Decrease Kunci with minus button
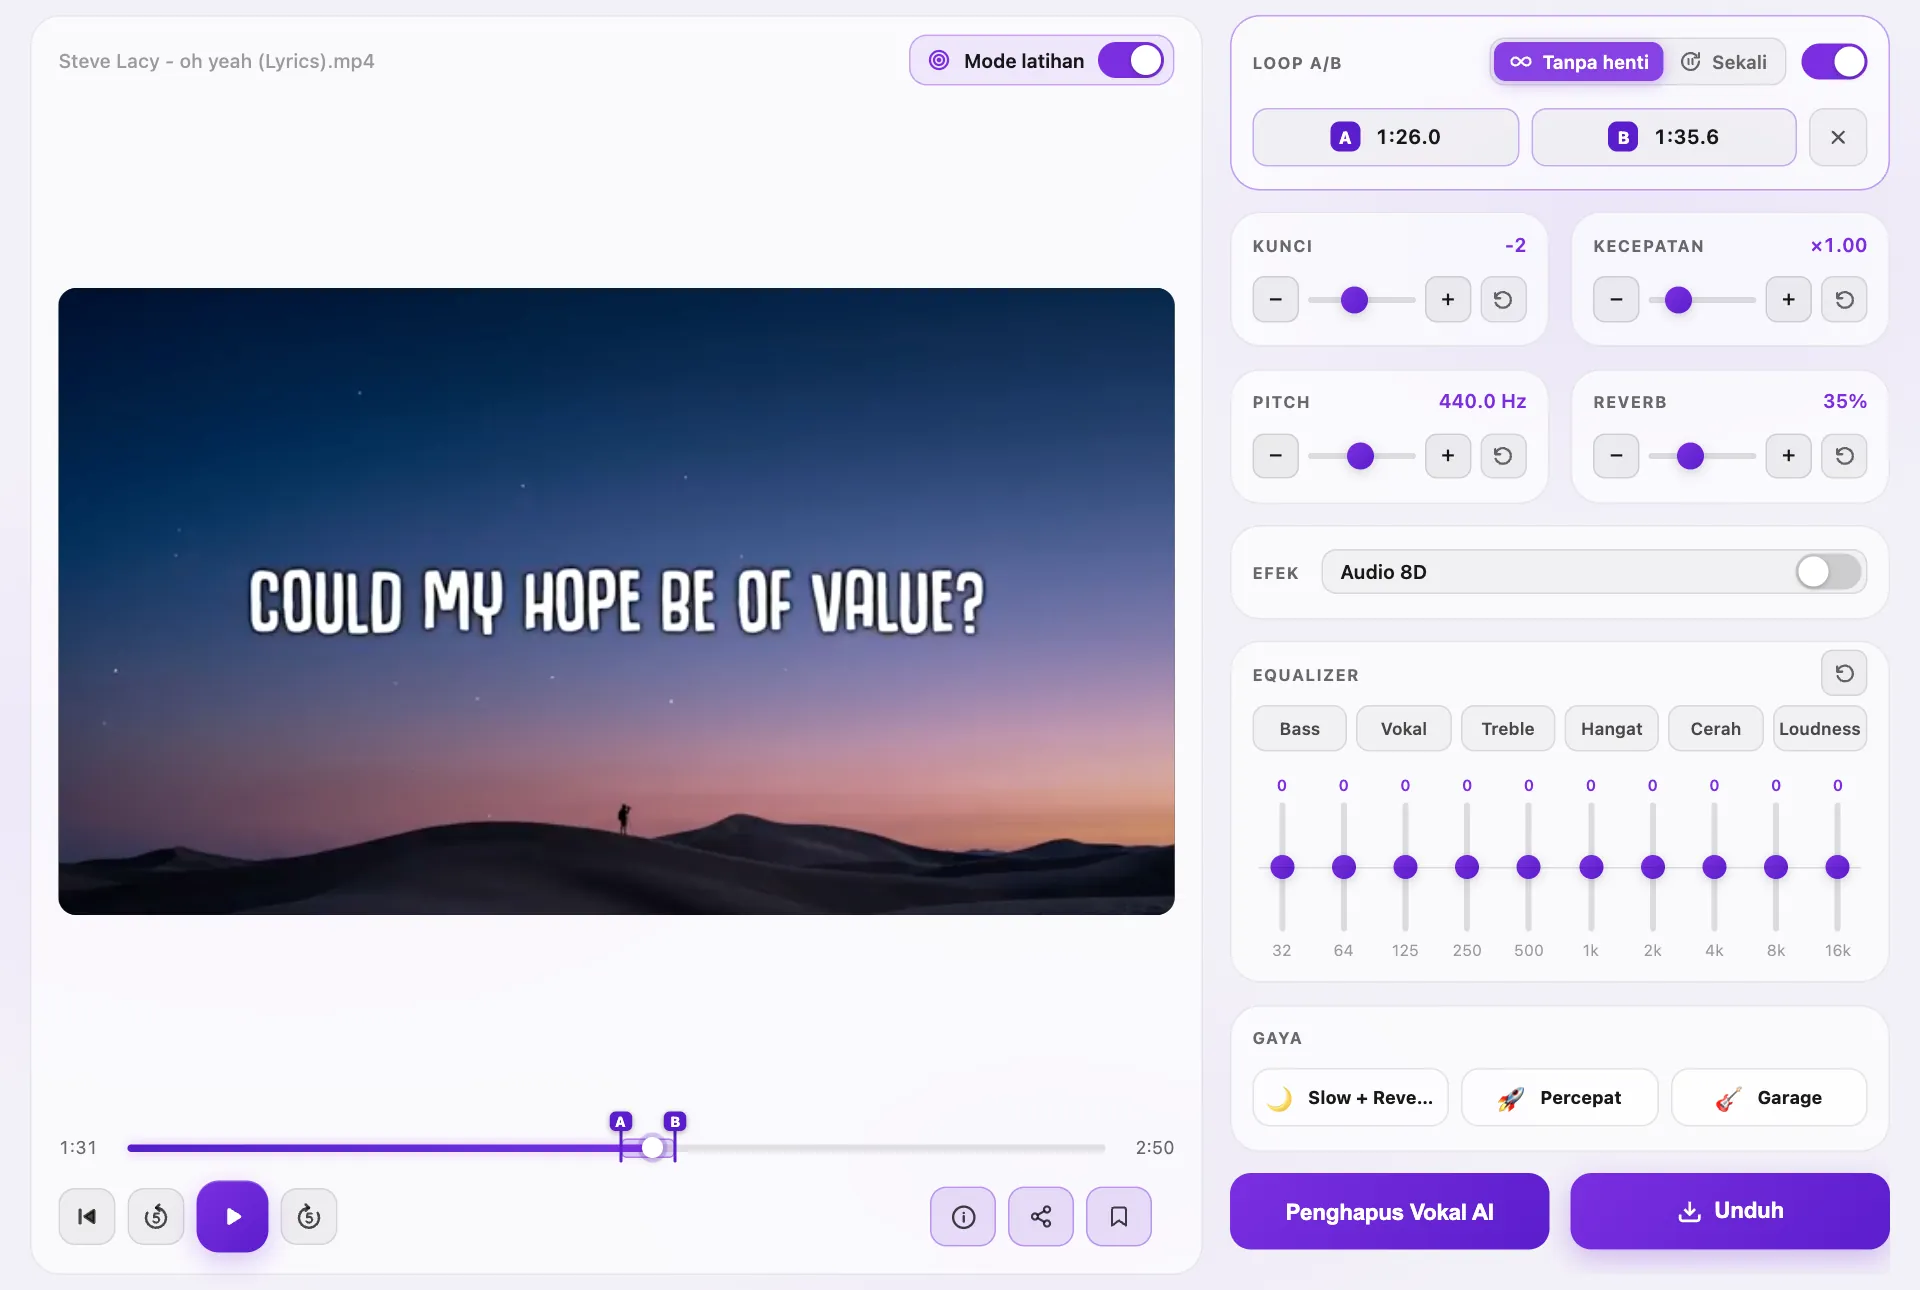This screenshot has height=1290, width=1920. click(1276, 299)
